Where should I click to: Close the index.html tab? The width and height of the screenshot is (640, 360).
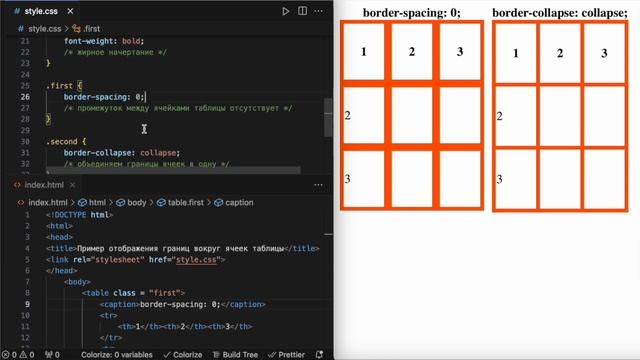click(72, 185)
